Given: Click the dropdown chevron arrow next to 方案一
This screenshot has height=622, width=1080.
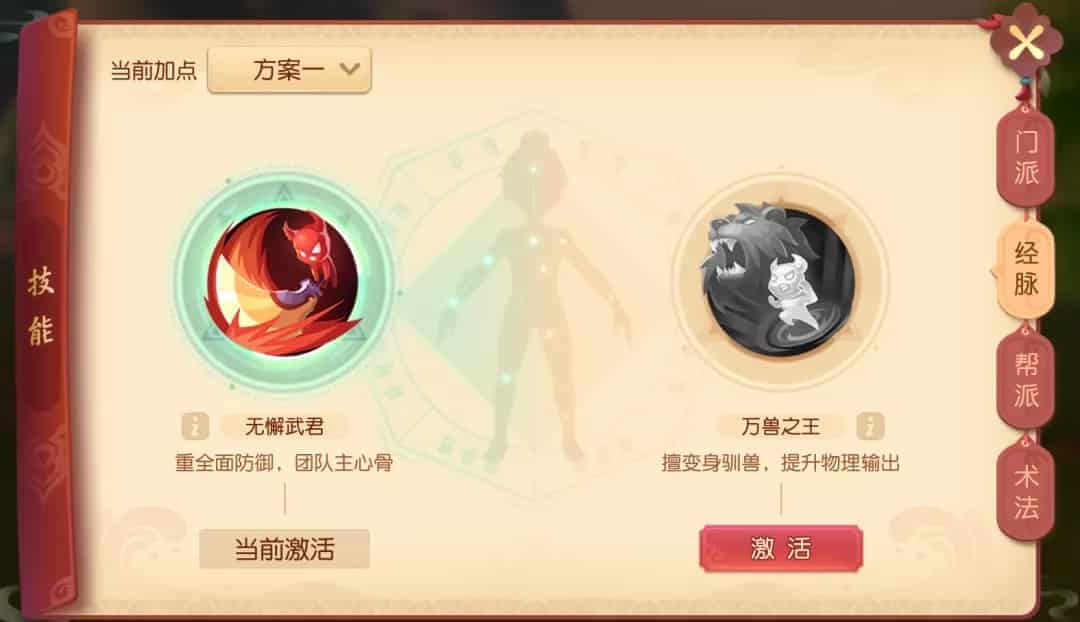Looking at the screenshot, I should pyautogui.click(x=350, y=69).
